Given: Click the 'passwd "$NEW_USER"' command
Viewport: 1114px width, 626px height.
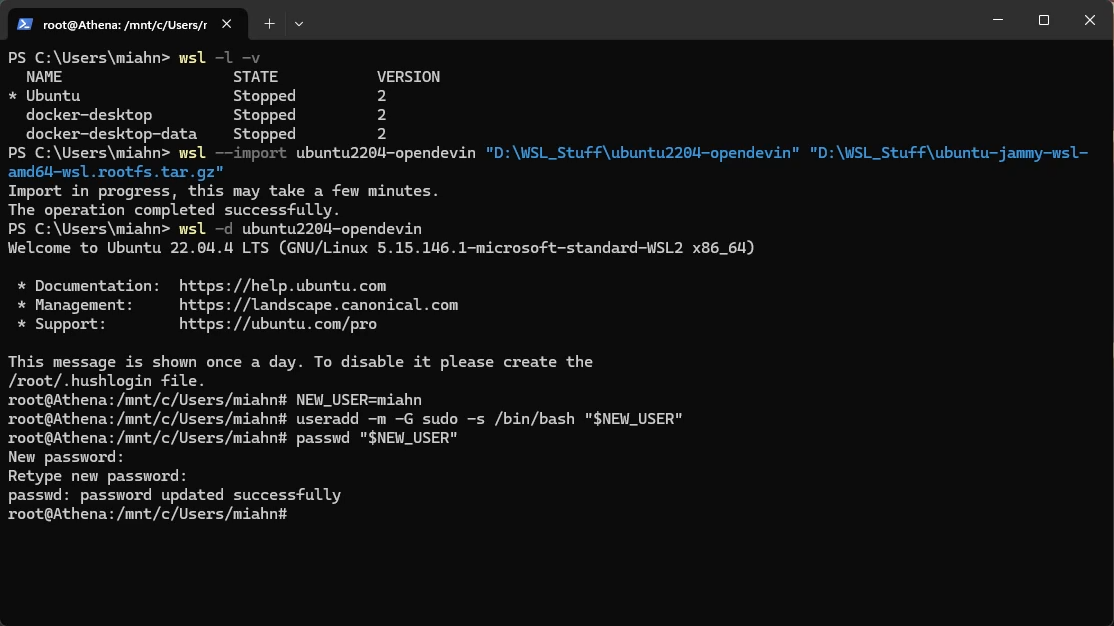Looking at the screenshot, I should [377, 438].
